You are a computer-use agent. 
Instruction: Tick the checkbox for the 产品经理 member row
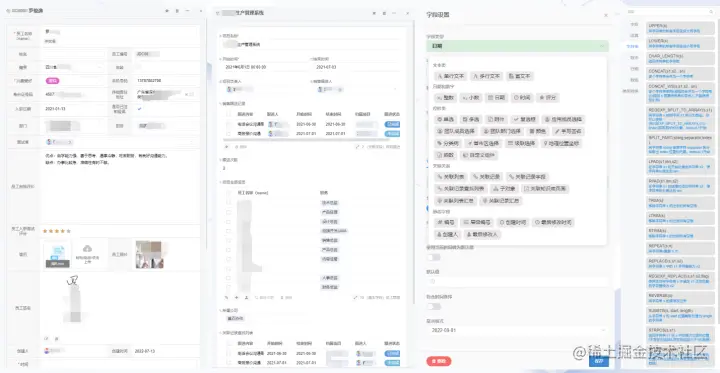229,212
